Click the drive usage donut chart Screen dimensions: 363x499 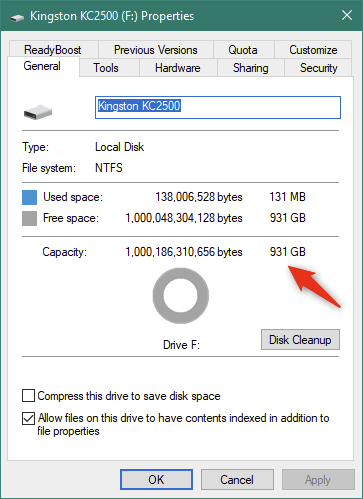point(181,296)
